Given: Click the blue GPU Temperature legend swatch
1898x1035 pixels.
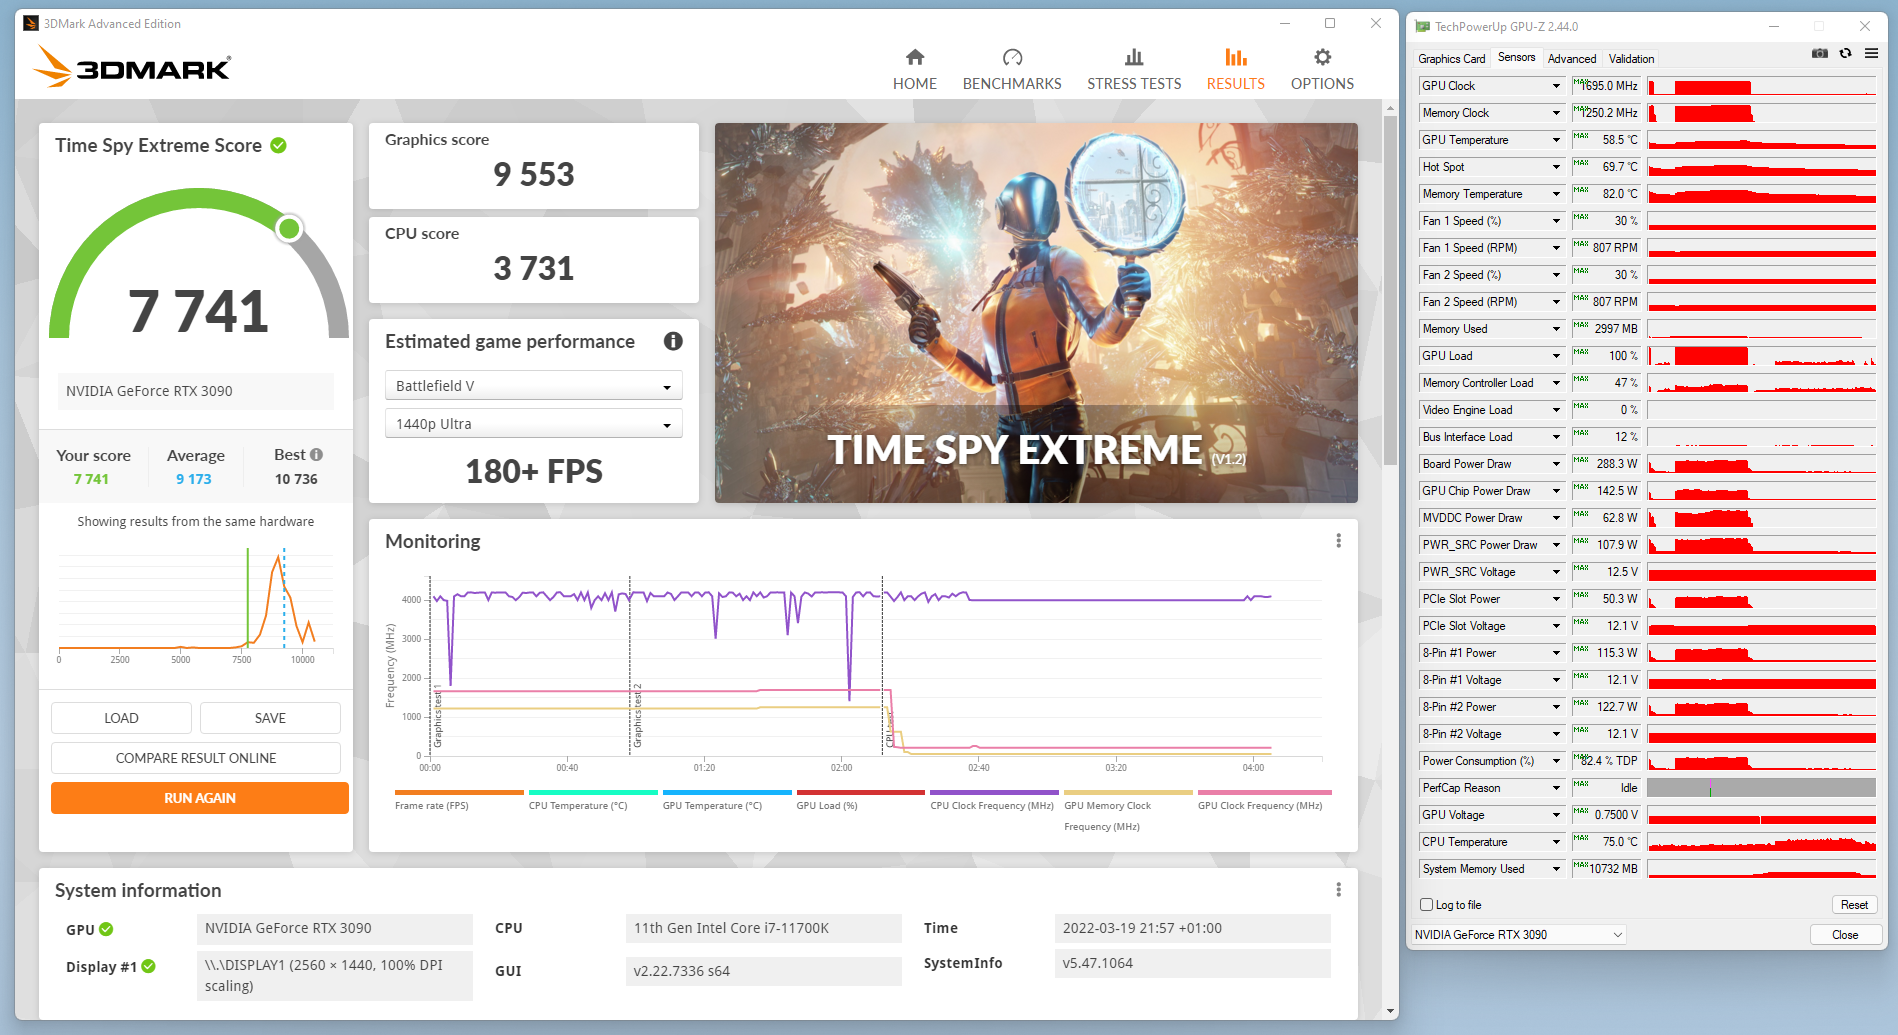Looking at the screenshot, I should pyautogui.click(x=727, y=792).
